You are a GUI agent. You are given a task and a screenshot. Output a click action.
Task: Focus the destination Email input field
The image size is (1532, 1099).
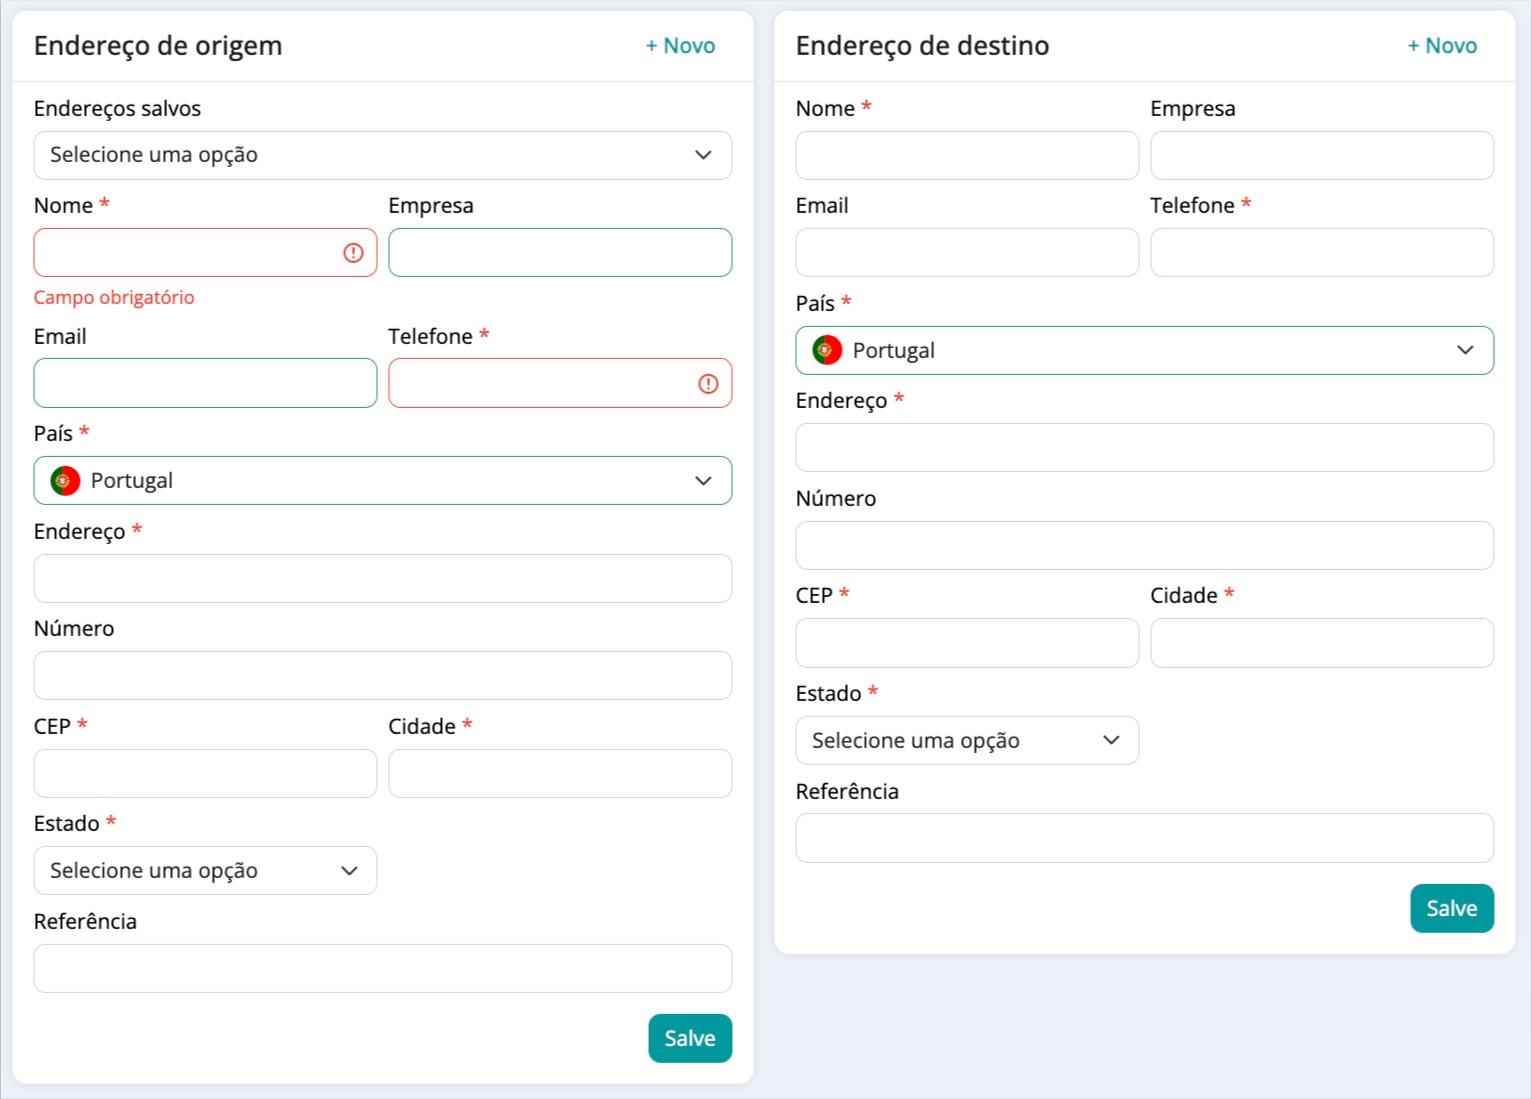(967, 253)
